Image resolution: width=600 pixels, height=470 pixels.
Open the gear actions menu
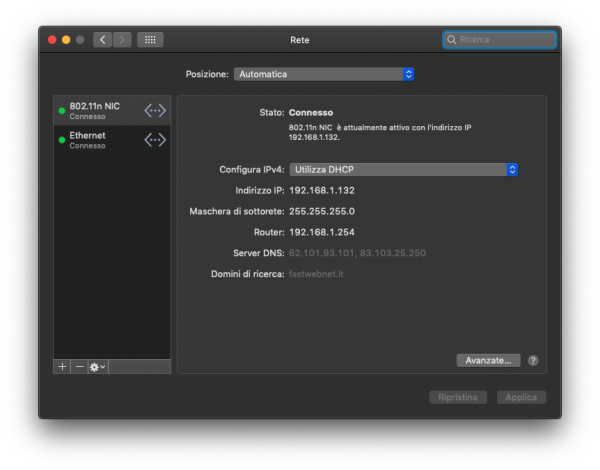[x=97, y=367]
